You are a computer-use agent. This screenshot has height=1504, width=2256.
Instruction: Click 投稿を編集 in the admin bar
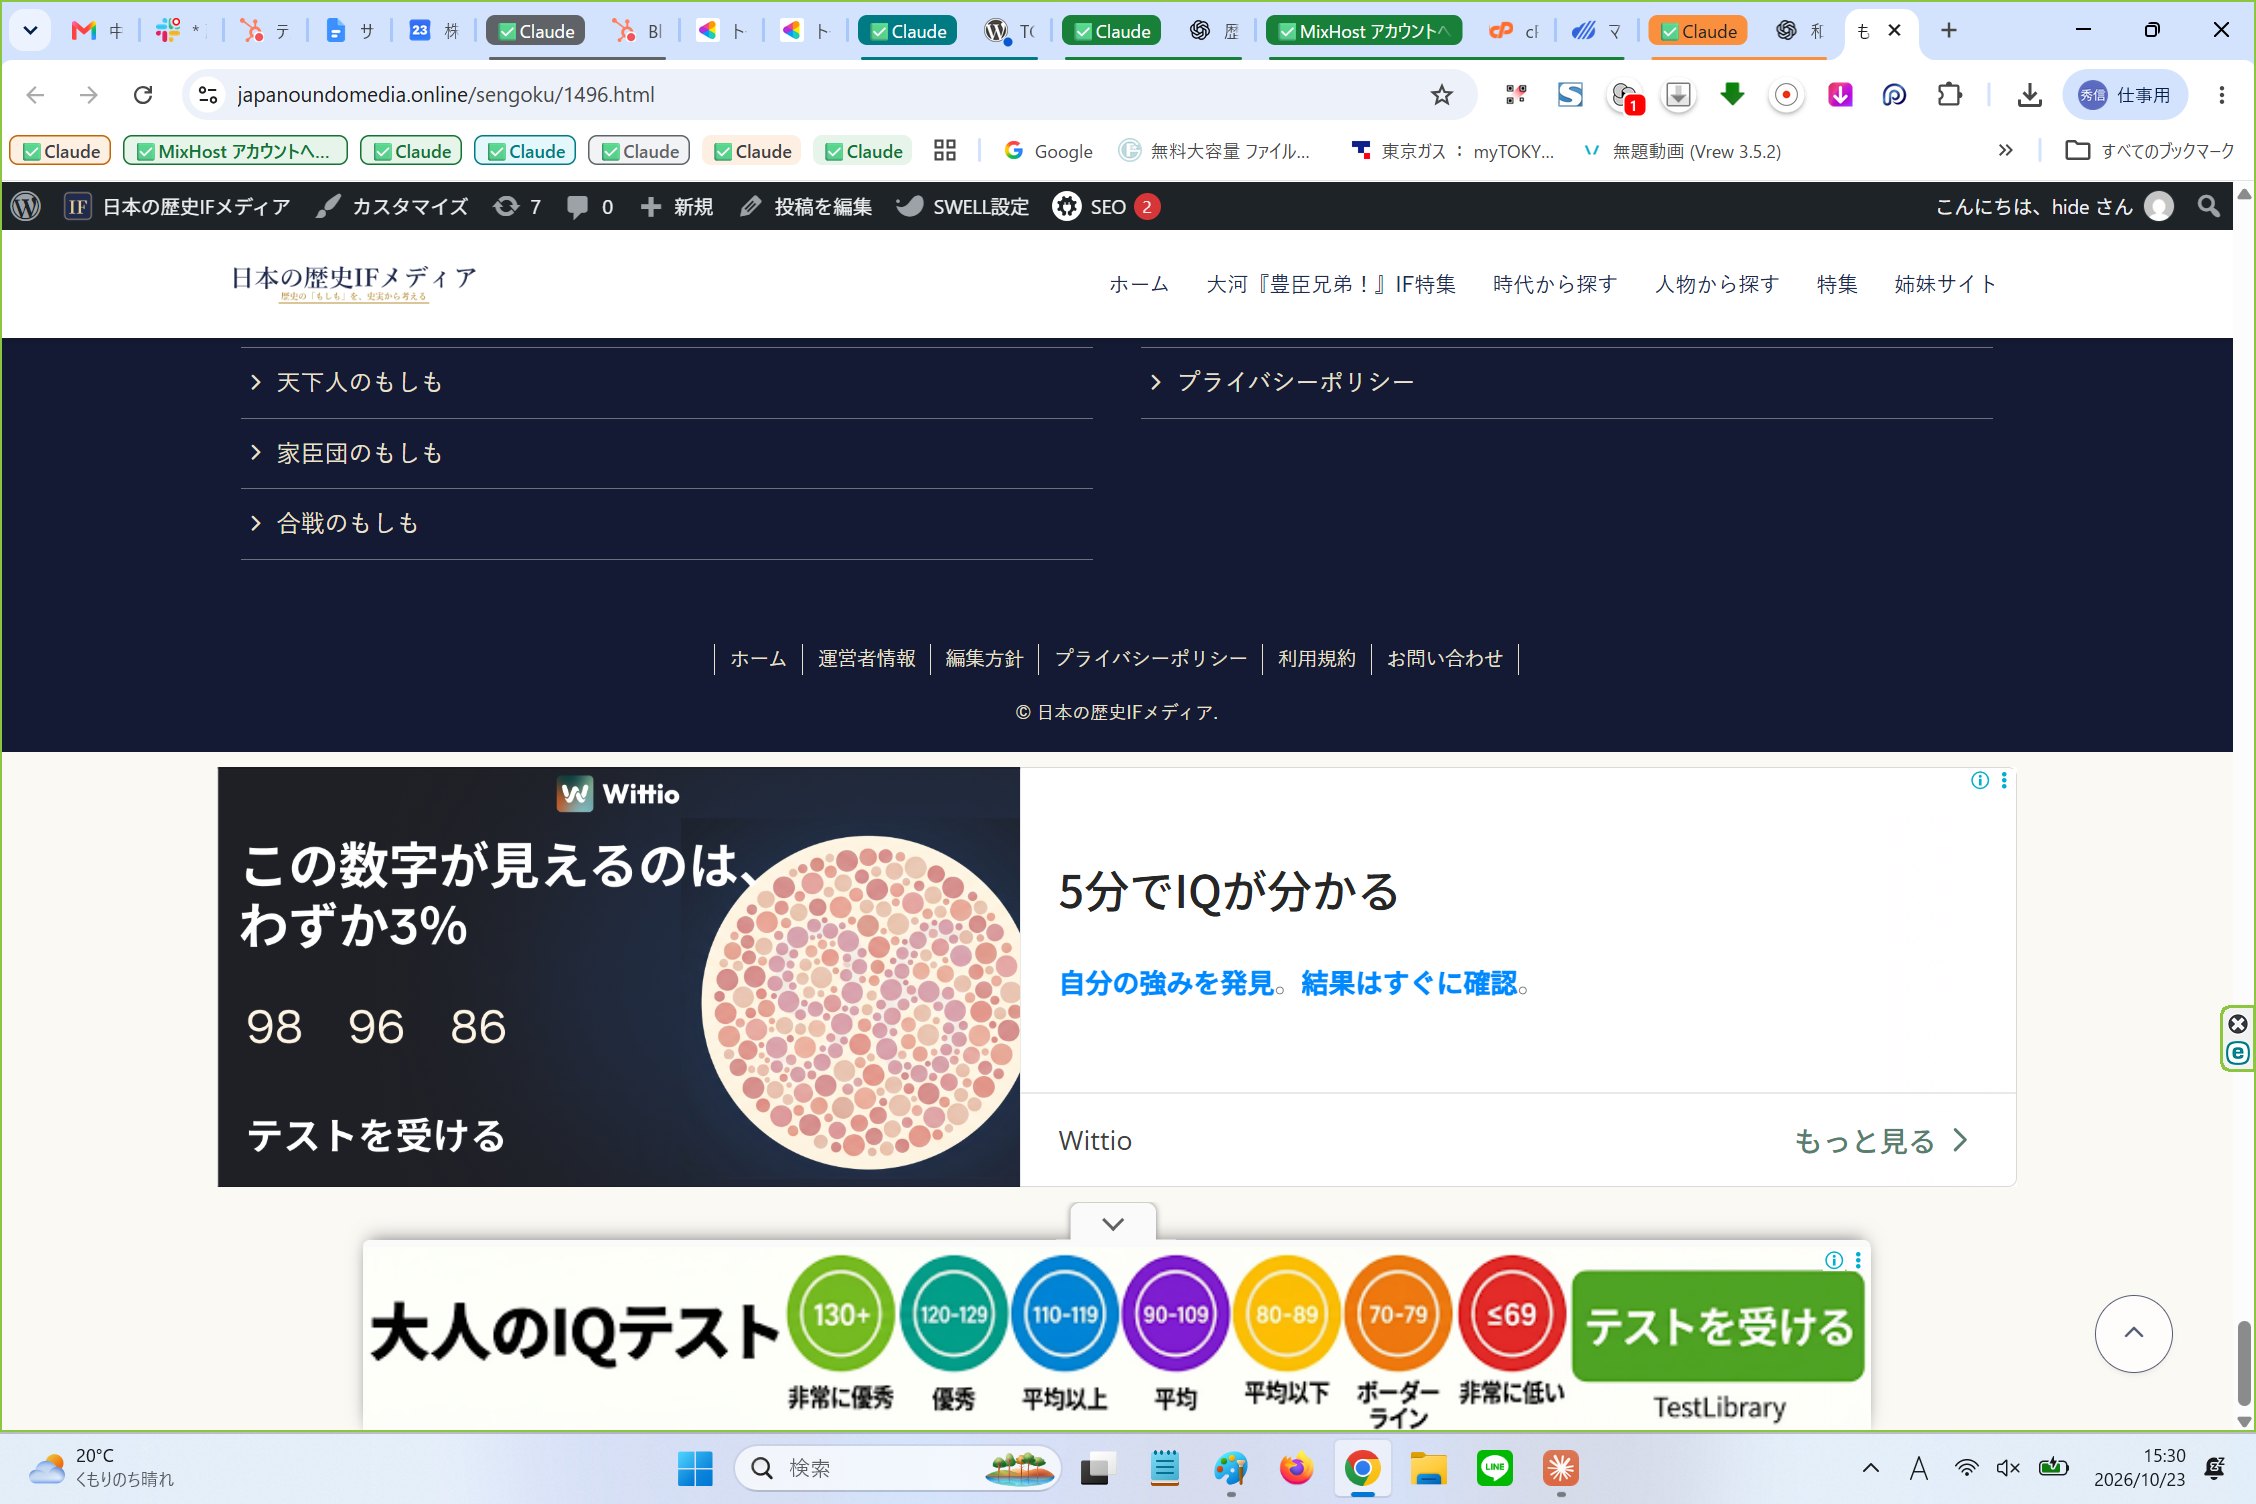point(805,207)
